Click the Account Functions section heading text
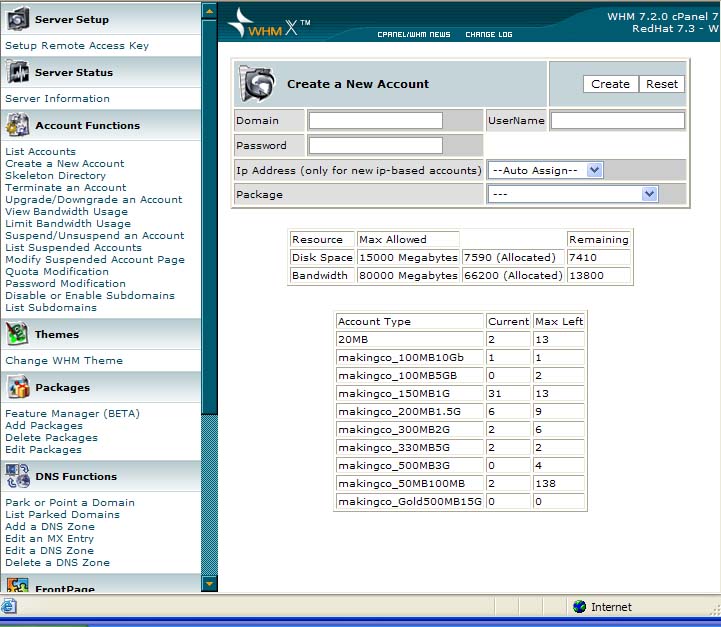 (x=87, y=125)
